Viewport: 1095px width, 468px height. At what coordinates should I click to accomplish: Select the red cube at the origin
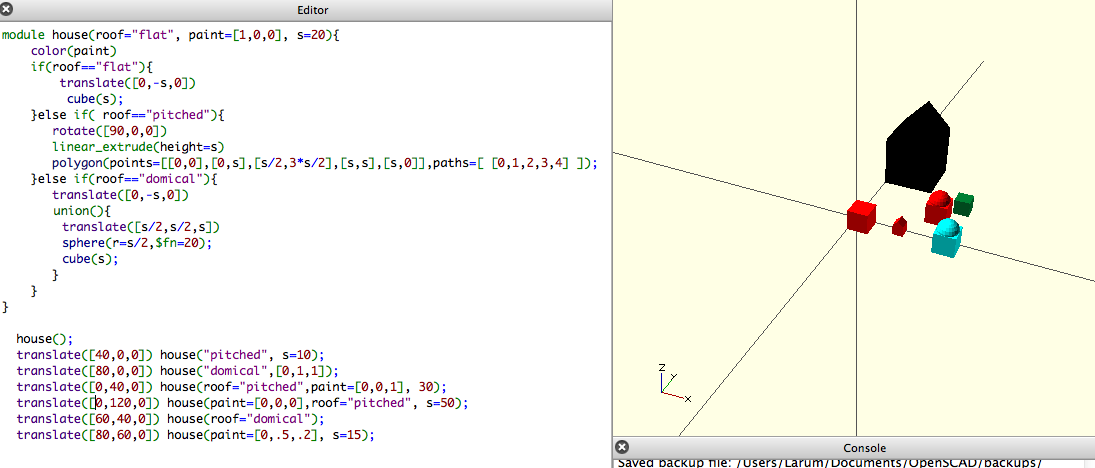tap(861, 216)
